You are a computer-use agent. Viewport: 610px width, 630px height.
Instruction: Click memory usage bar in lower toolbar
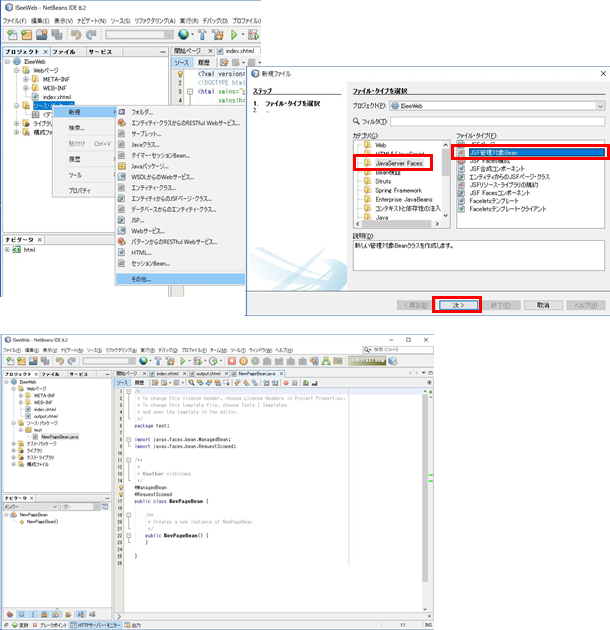point(367,361)
